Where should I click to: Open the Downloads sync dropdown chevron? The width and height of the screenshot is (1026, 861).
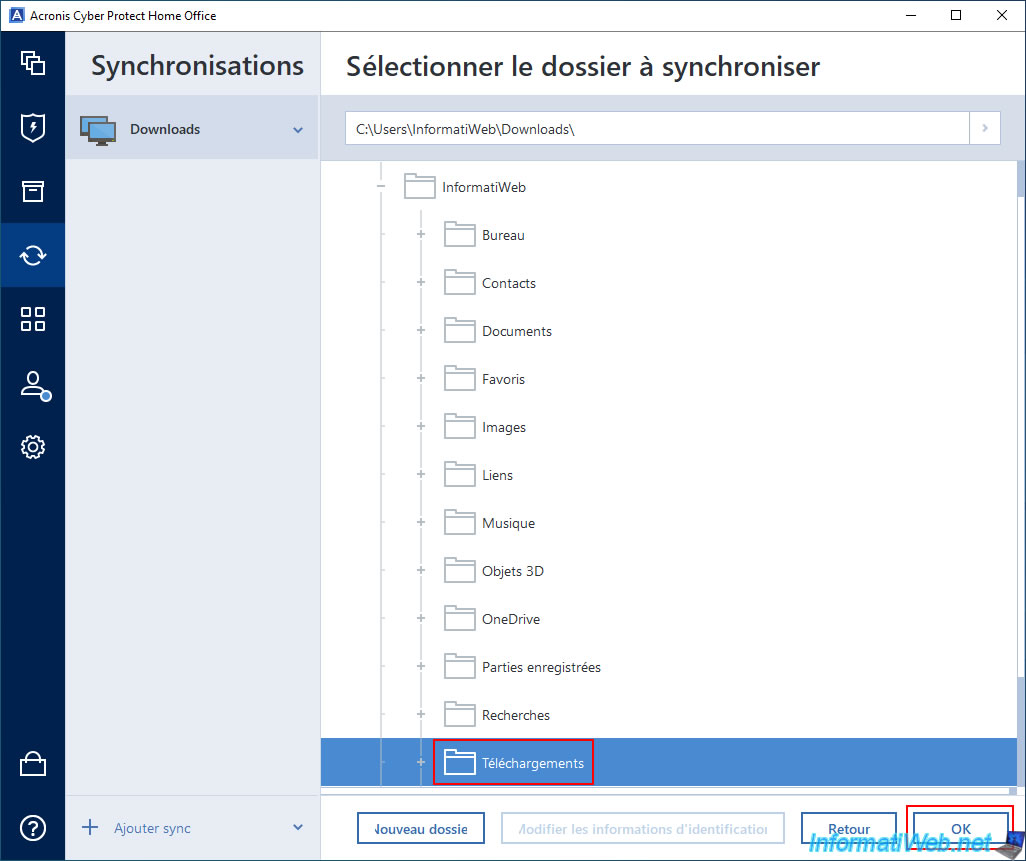[x=298, y=130]
